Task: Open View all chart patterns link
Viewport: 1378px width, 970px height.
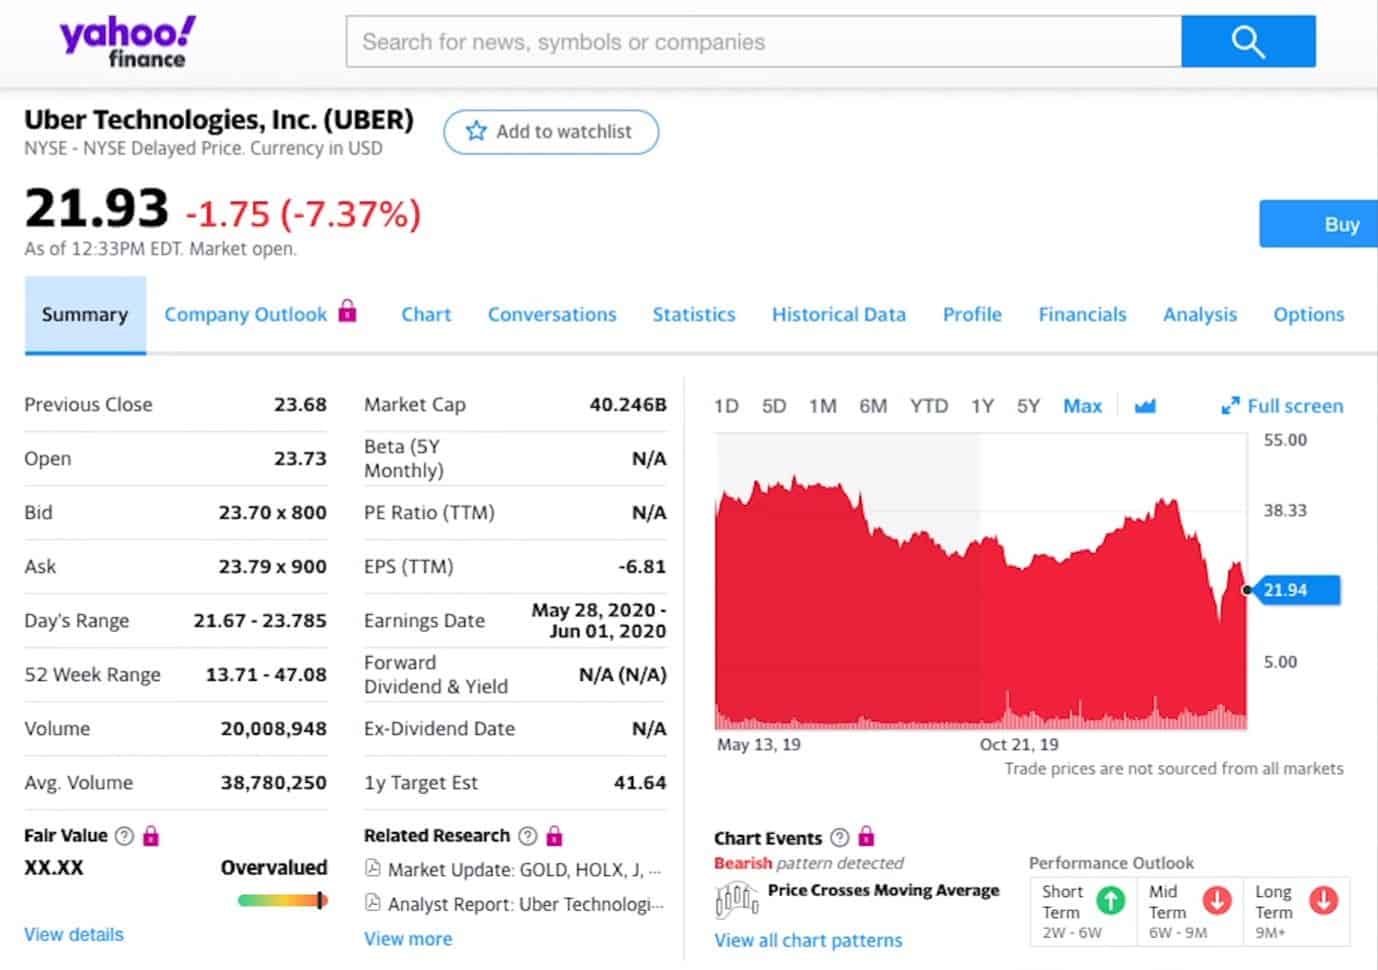Action: pyautogui.click(x=808, y=940)
